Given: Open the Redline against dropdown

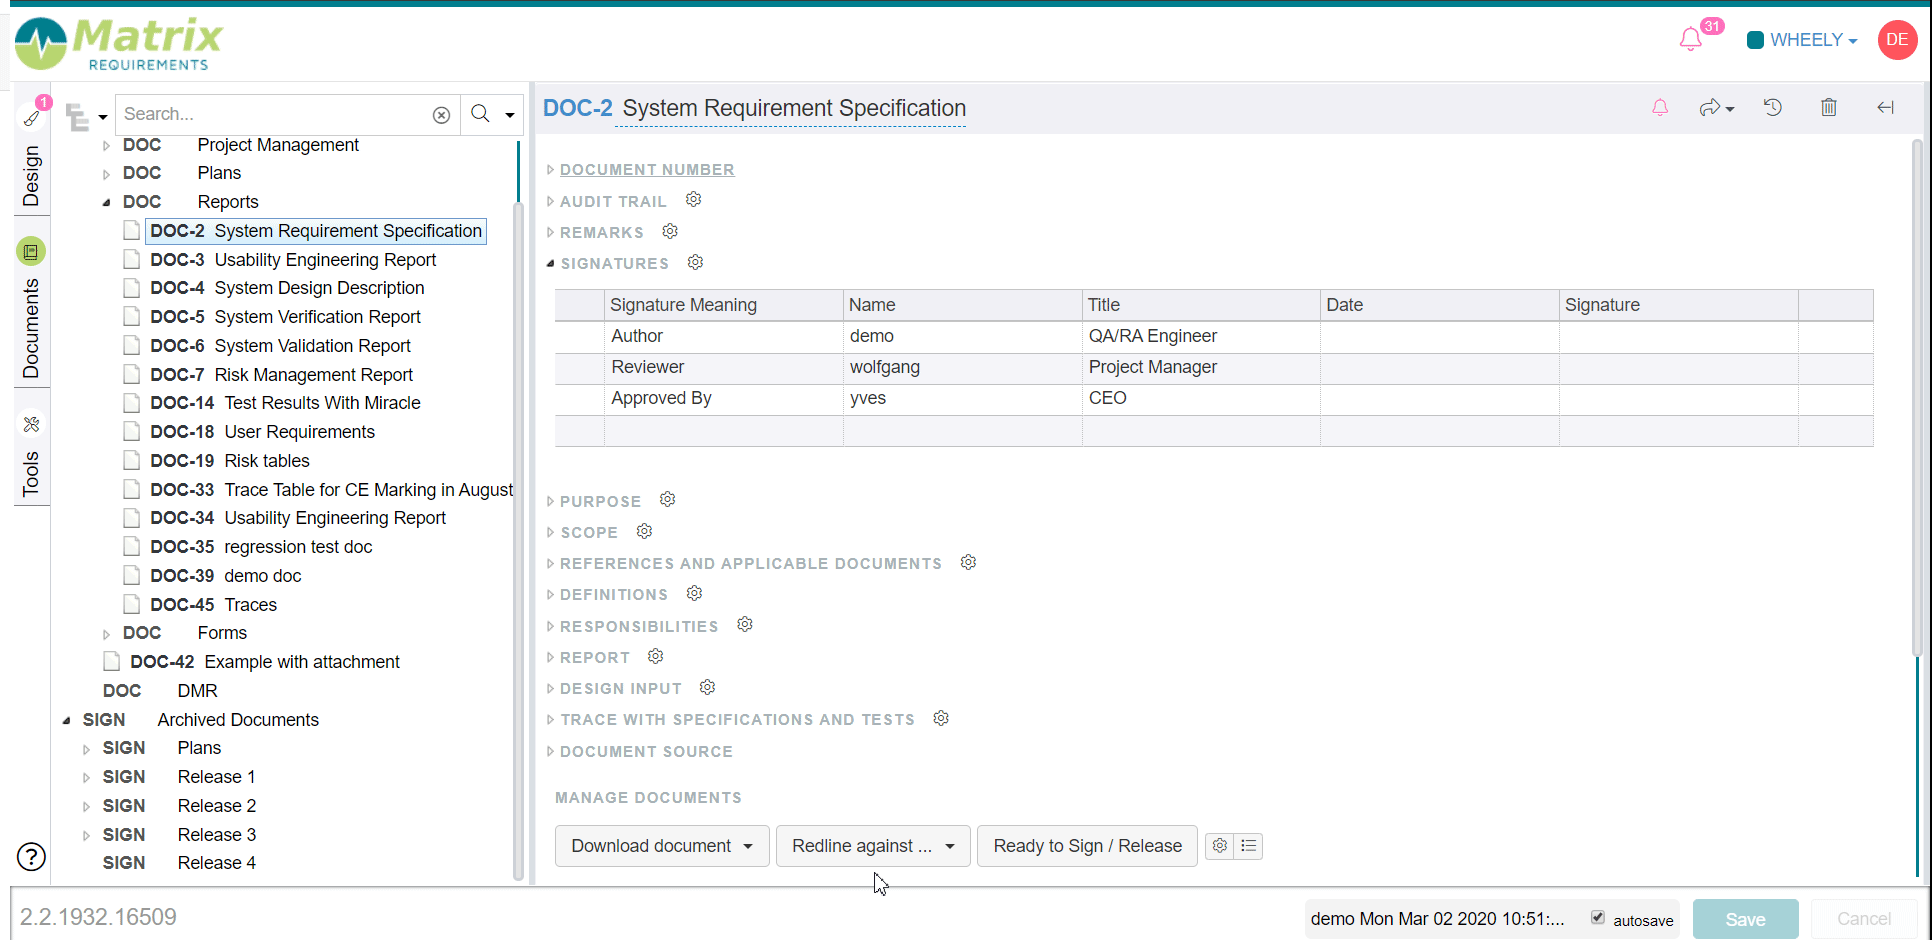Looking at the screenshot, I should tap(872, 846).
